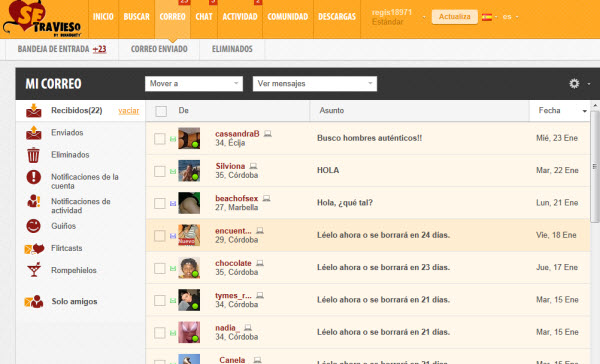
Task: Click the mail settings gear icon
Action: click(x=574, y=83)
